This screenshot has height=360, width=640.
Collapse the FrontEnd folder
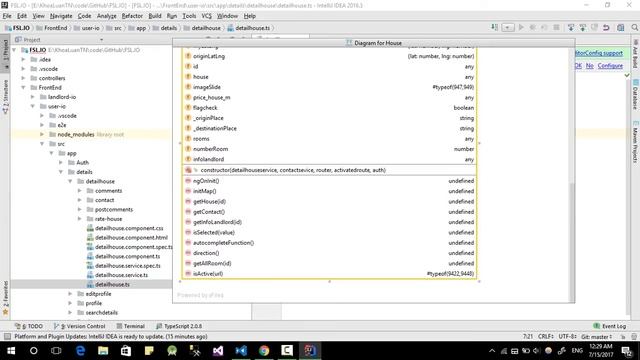click(23, 87)
